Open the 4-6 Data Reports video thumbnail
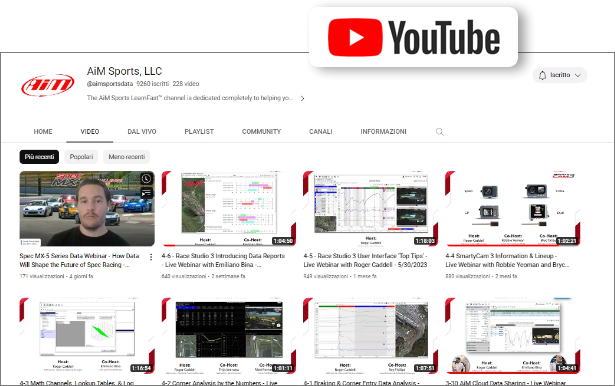This screenshot has width=615, height=386. point(229,209)
